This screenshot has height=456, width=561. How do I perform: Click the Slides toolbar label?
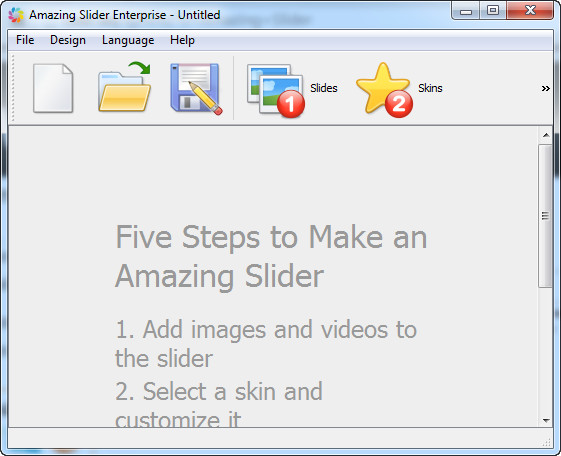tap(323, 88)
